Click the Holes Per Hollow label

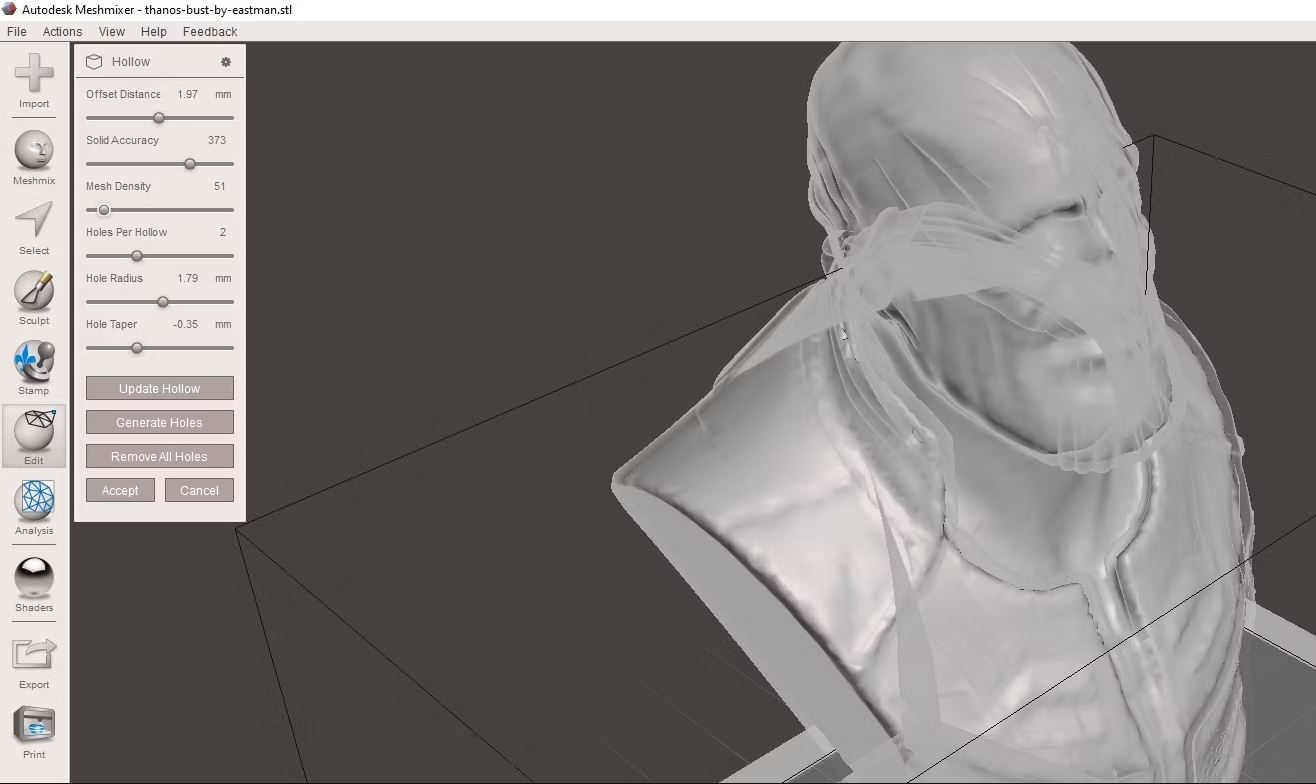pyautogui.click(x=126, y=232)
